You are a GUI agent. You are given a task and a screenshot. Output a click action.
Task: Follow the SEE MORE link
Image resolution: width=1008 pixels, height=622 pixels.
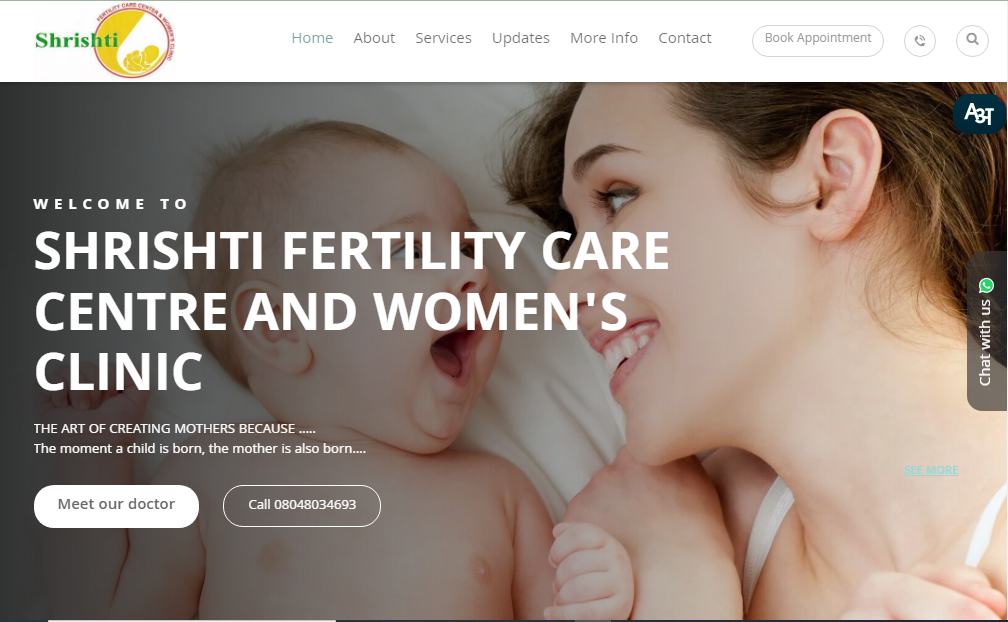tap(931, 470)
